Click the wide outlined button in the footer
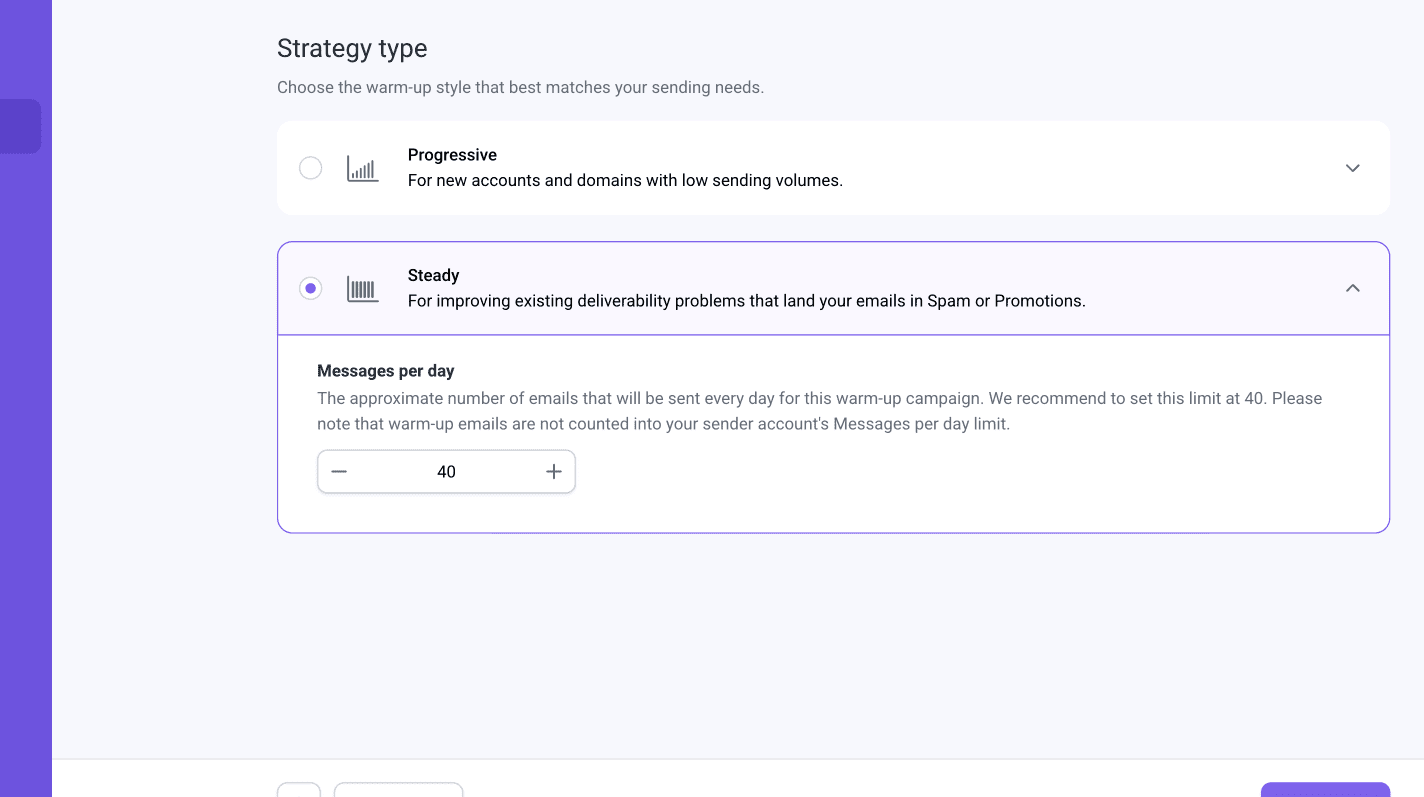This screenshot has height=797, width=1424. tap(398, 789)
